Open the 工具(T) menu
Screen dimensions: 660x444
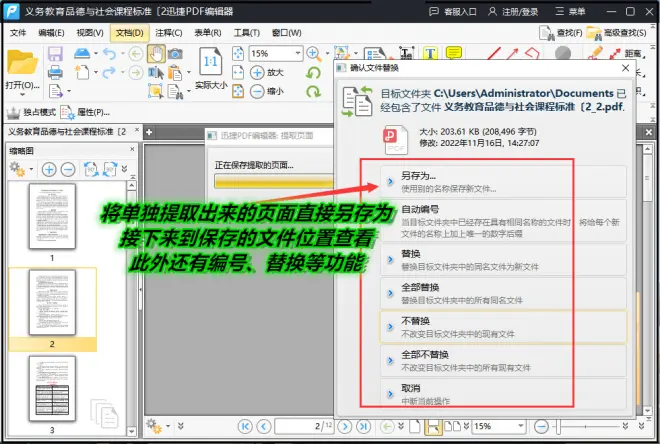(247, 33)
